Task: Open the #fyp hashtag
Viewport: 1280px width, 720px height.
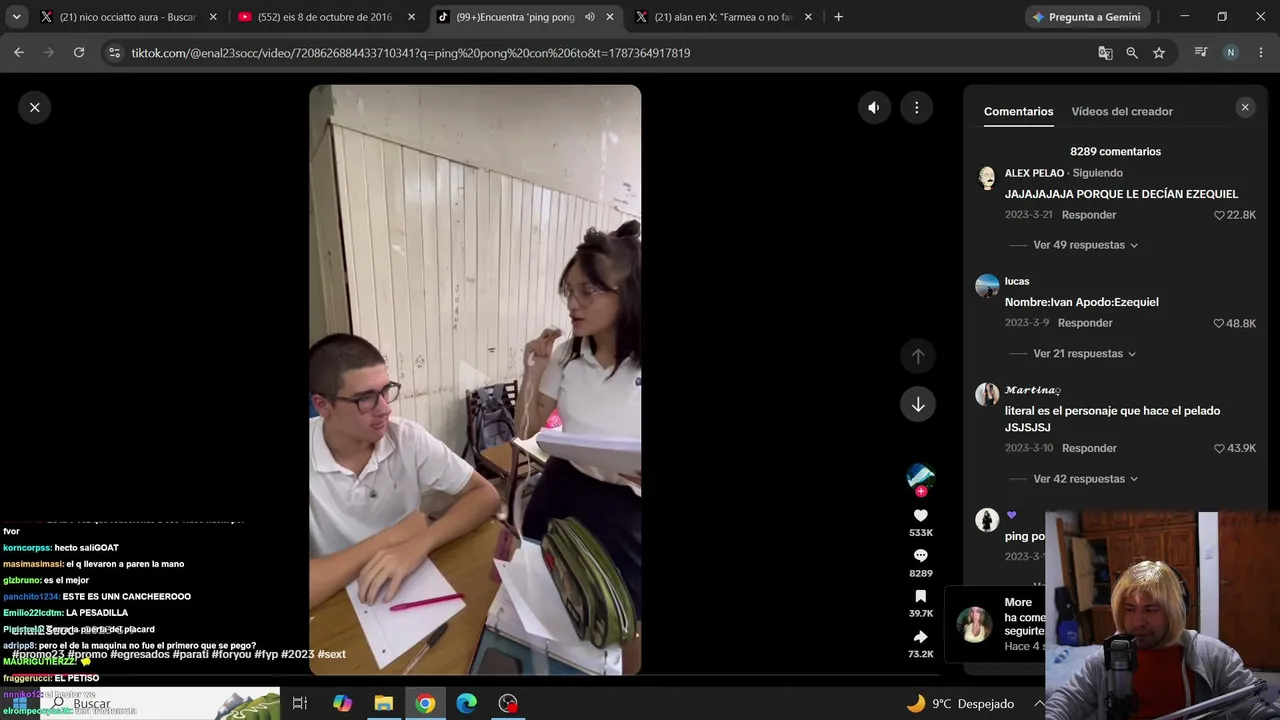Action: pyautogui.click(x=266, y=654)
